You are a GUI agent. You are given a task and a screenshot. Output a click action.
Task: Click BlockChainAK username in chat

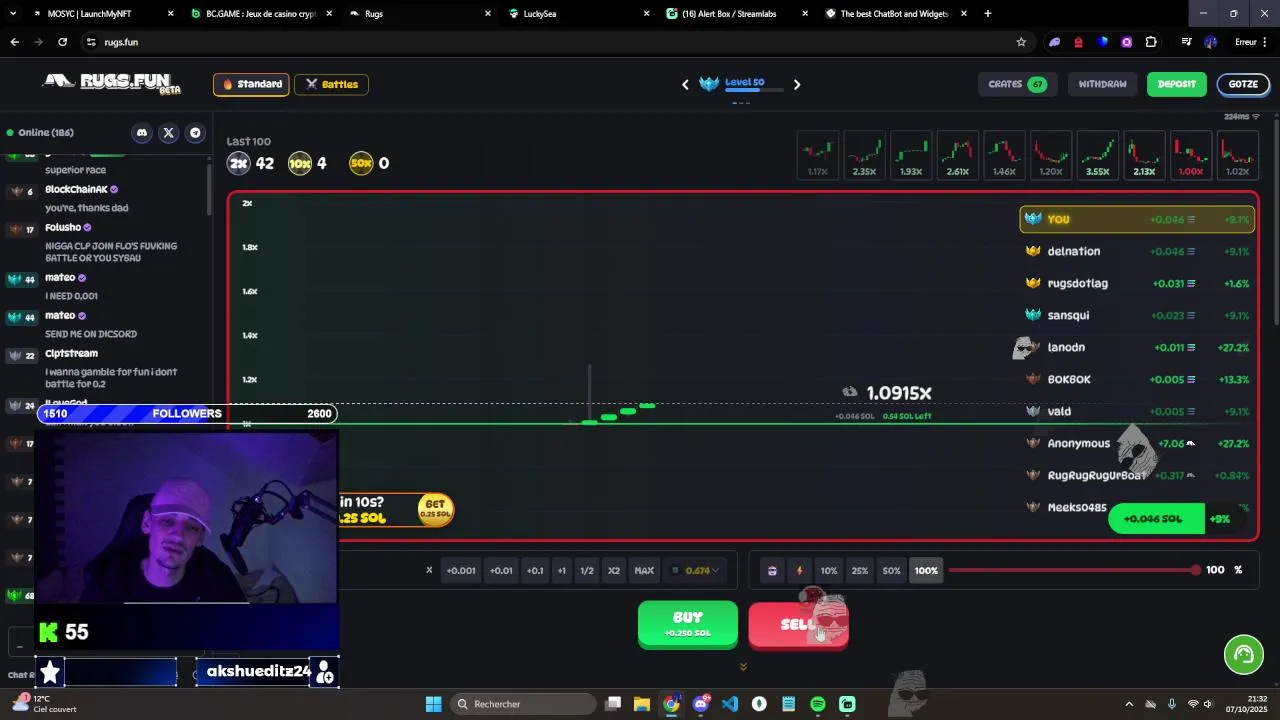(76, 189)
